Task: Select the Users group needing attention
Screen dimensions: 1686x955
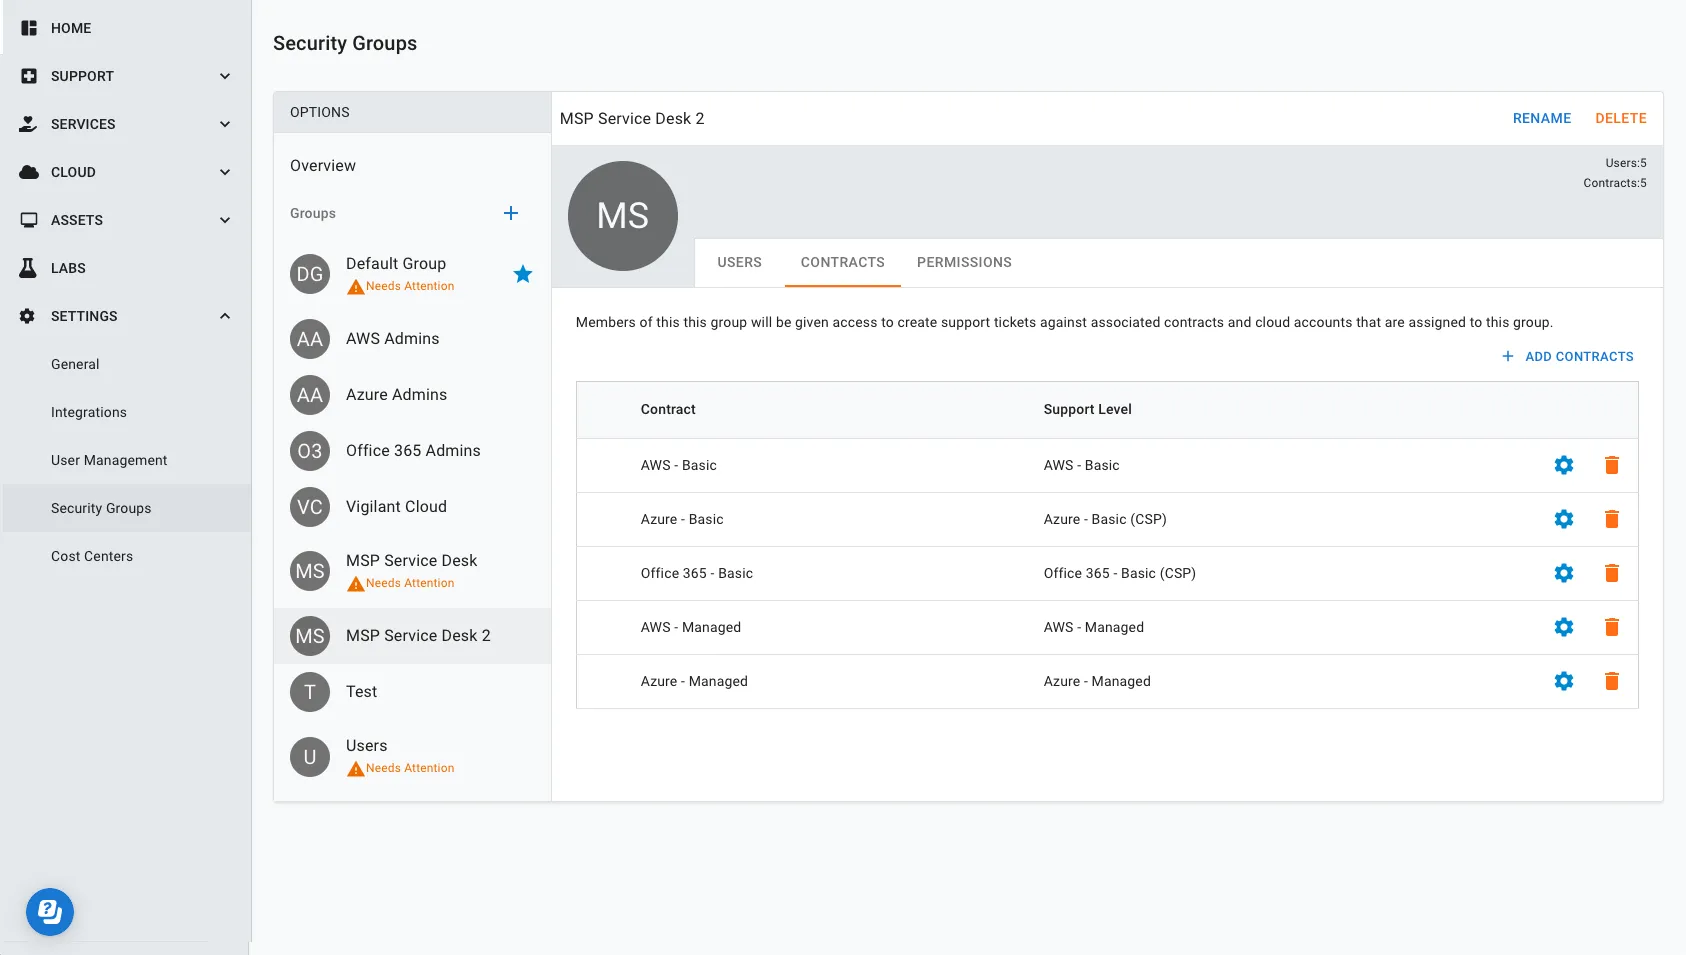Action: pyautogui.click(x=412, y=757)
